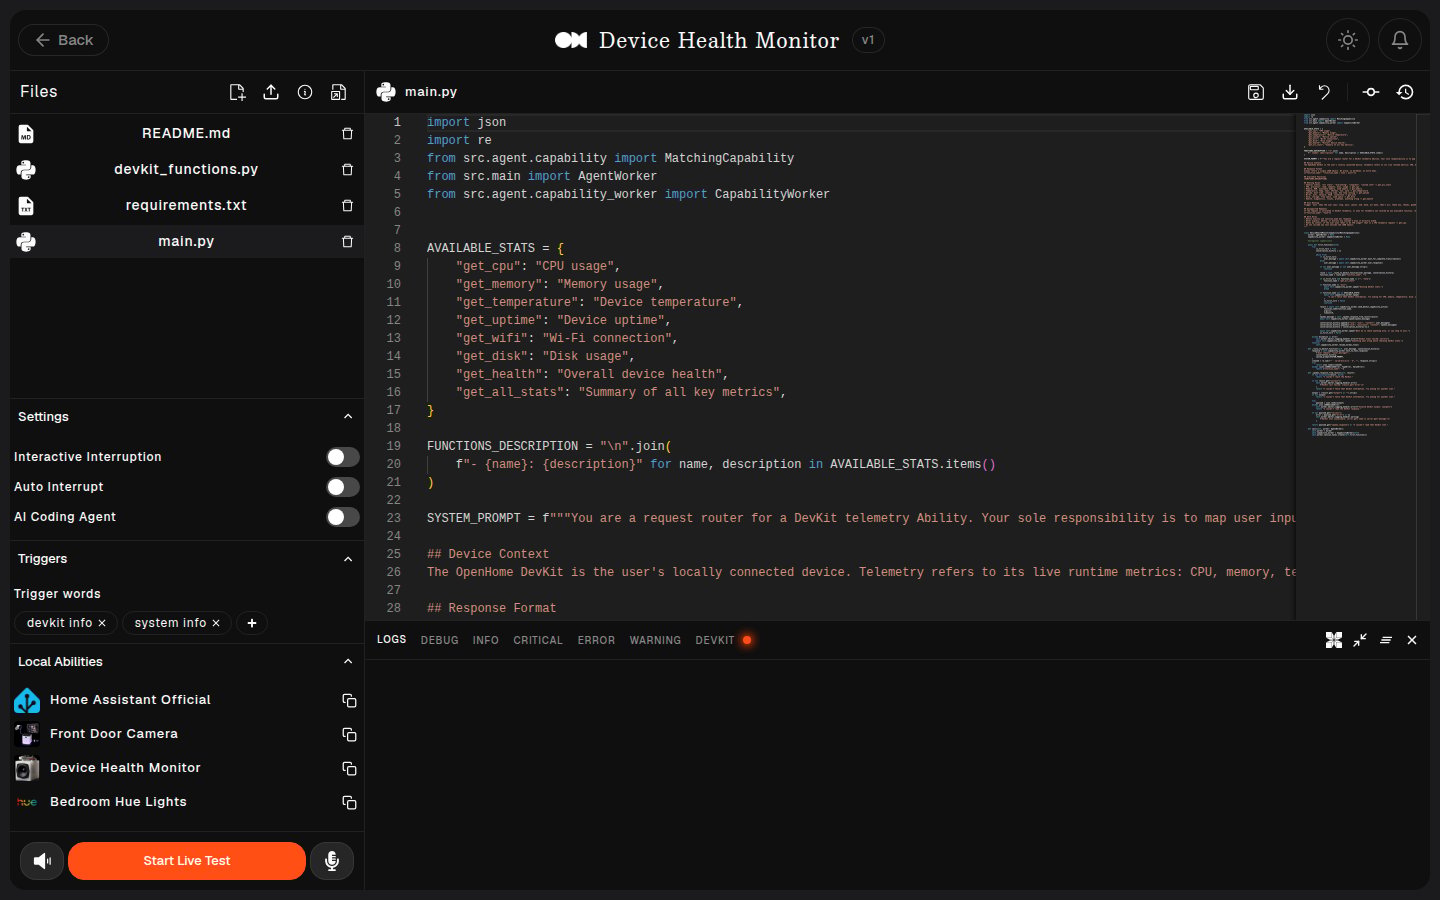Click the undo icon in the editor toolbar

point(1324,92)
